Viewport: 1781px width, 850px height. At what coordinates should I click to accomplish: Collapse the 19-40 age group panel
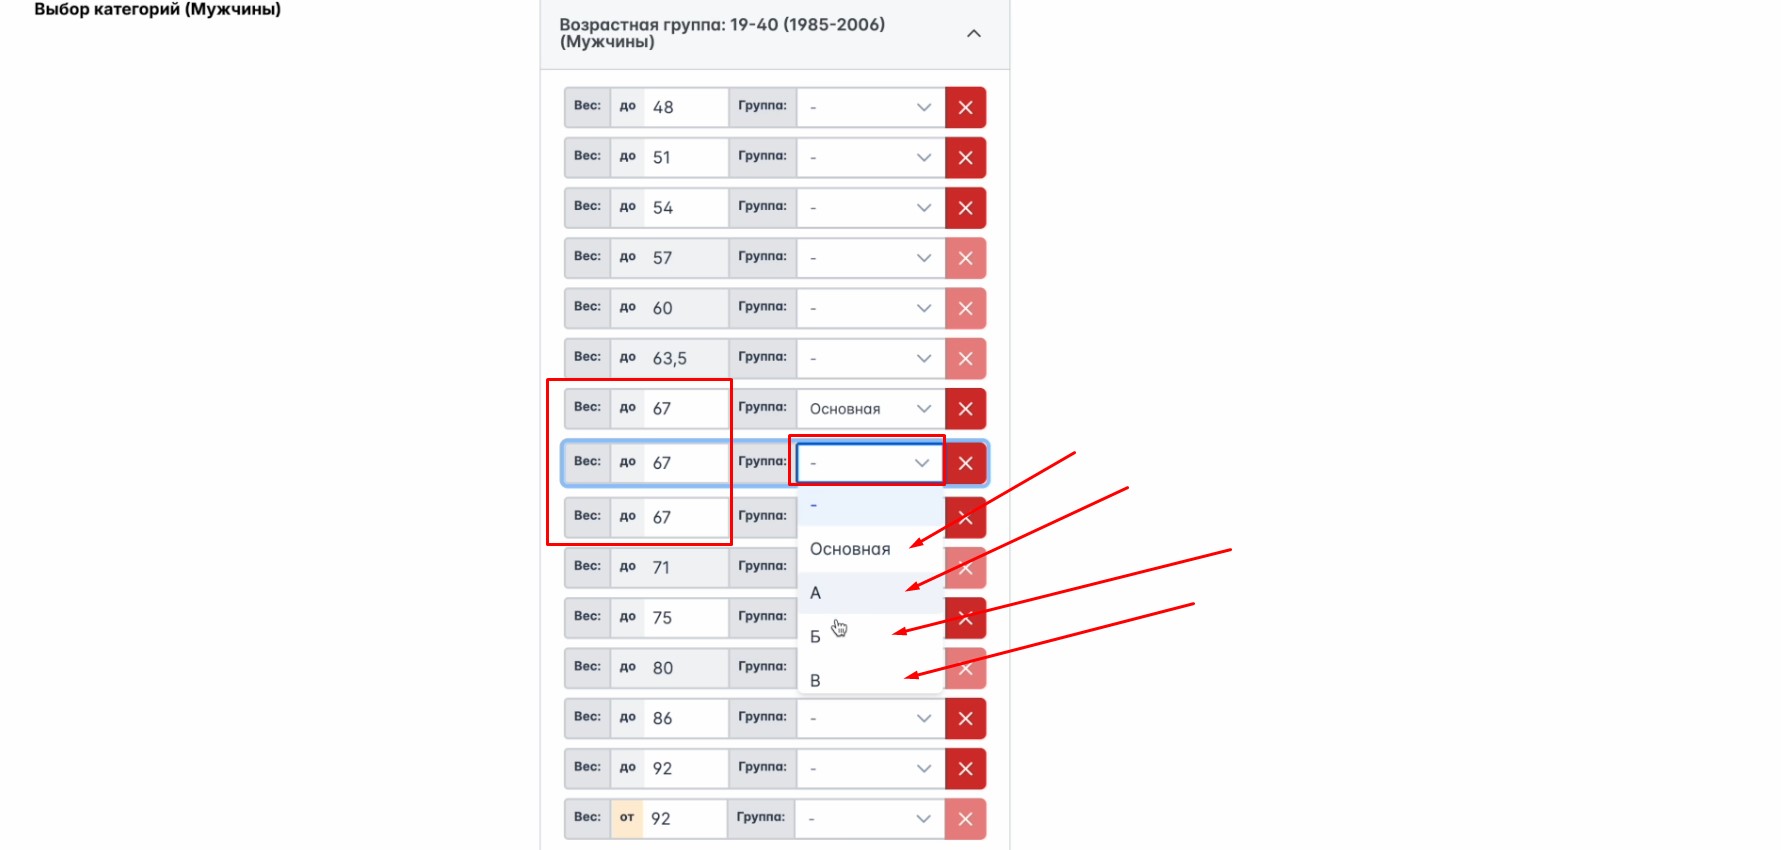pyautogui.click(x=973, y=34)
